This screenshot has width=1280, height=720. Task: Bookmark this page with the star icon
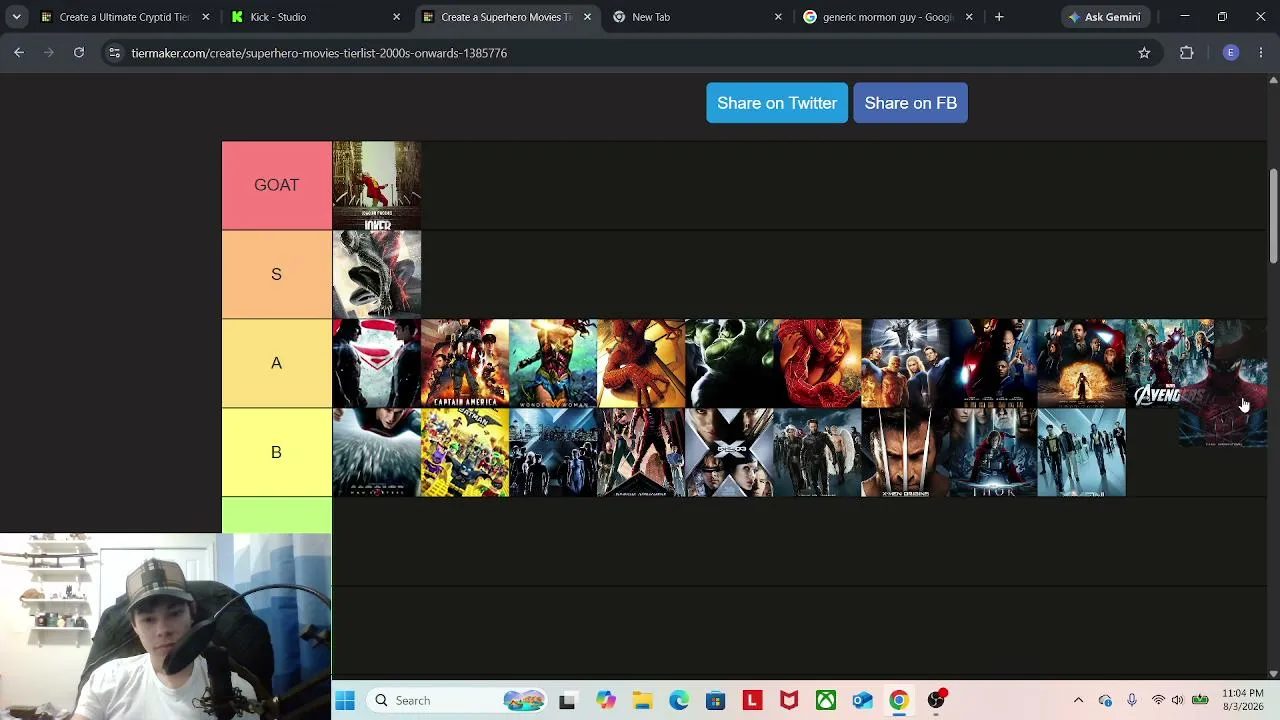(x=1144, y=53)
